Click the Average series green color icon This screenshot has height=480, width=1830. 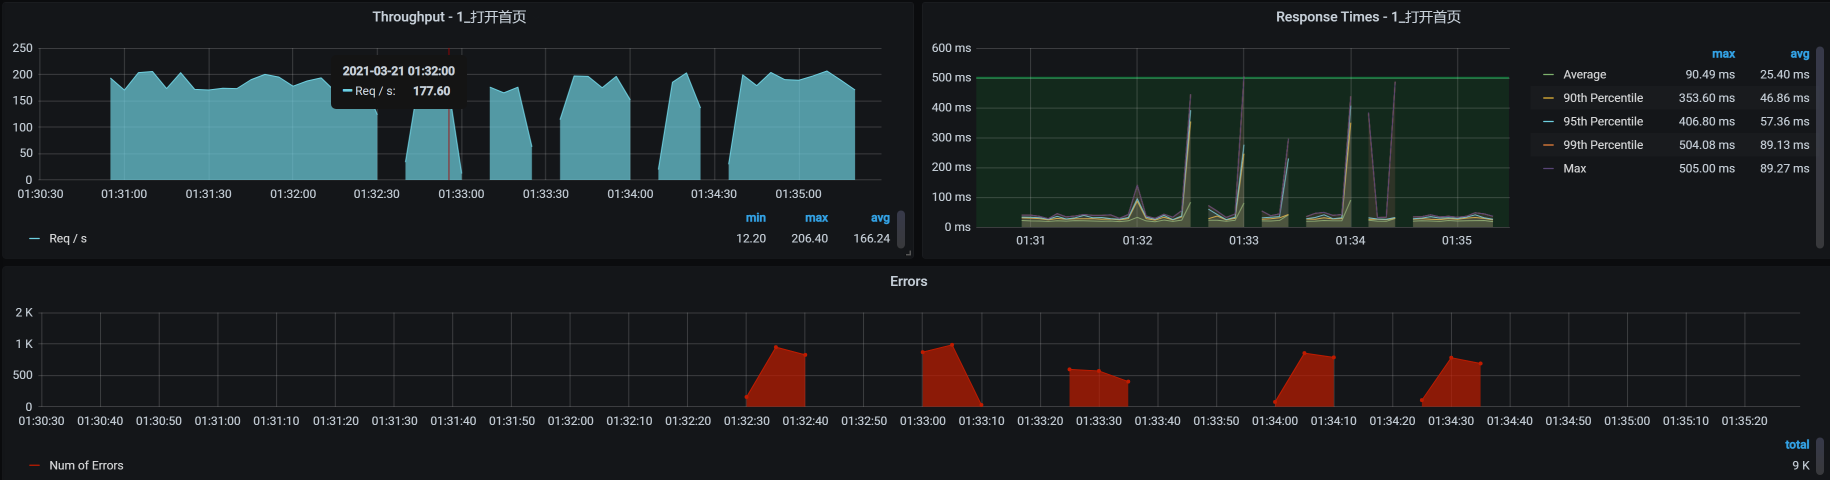[x=1548, y=75]
